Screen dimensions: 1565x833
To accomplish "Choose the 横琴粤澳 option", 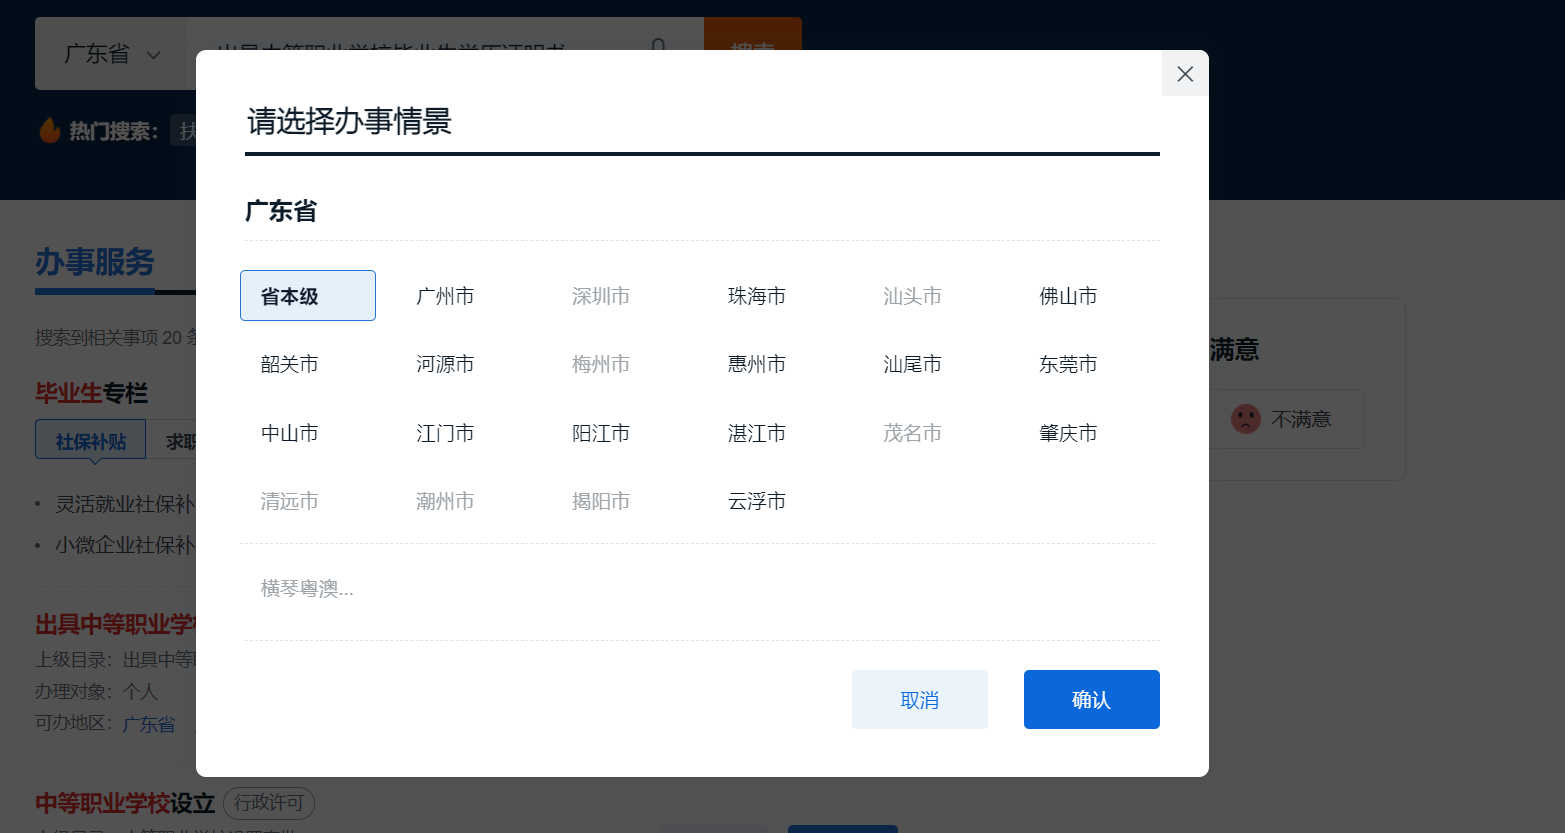I will [x=305, y=588].
